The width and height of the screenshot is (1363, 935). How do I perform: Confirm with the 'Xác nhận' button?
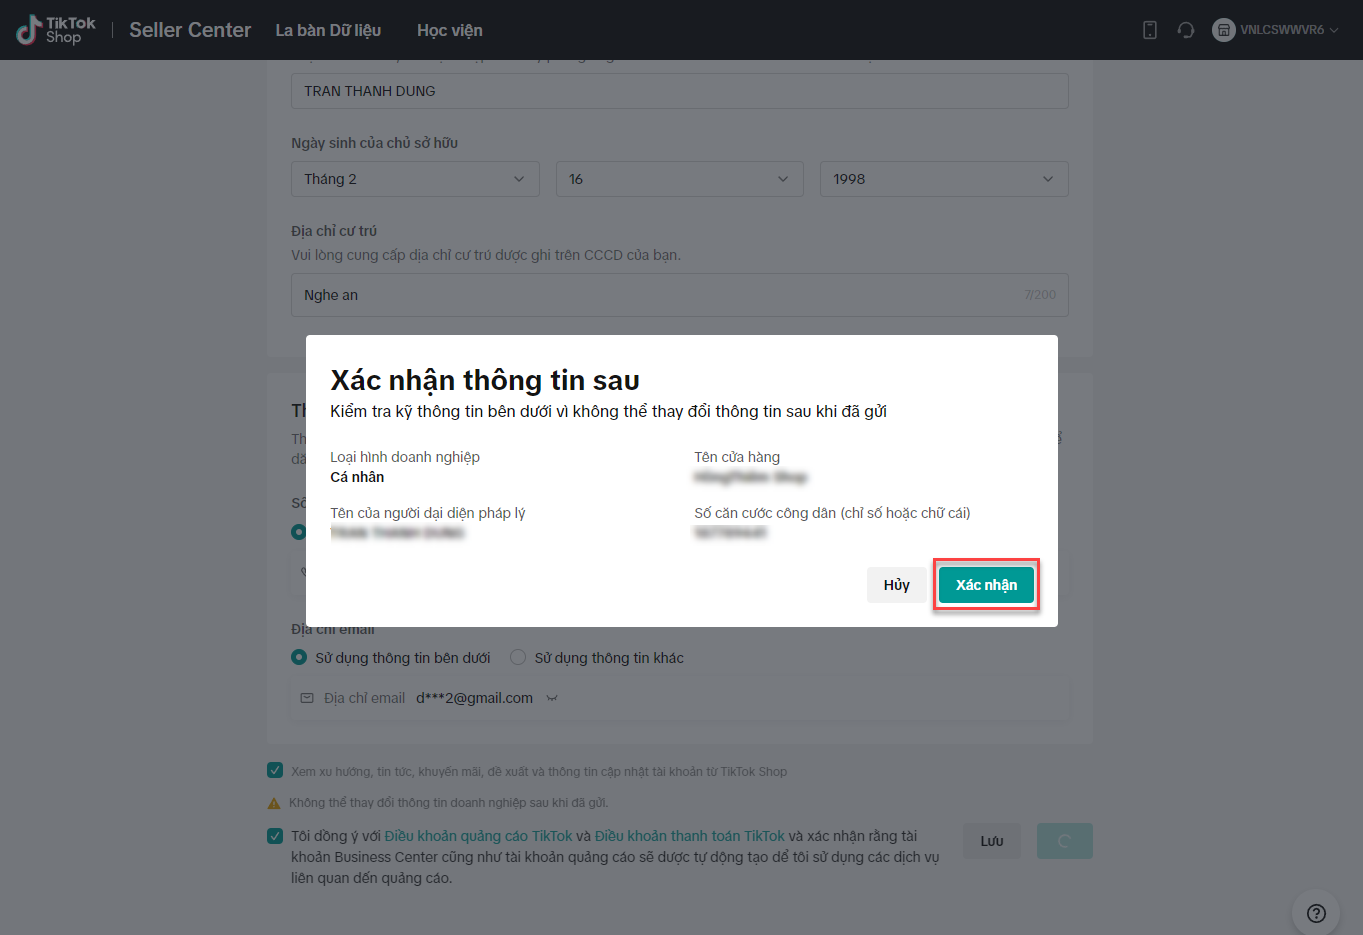[x=986, y=585]
